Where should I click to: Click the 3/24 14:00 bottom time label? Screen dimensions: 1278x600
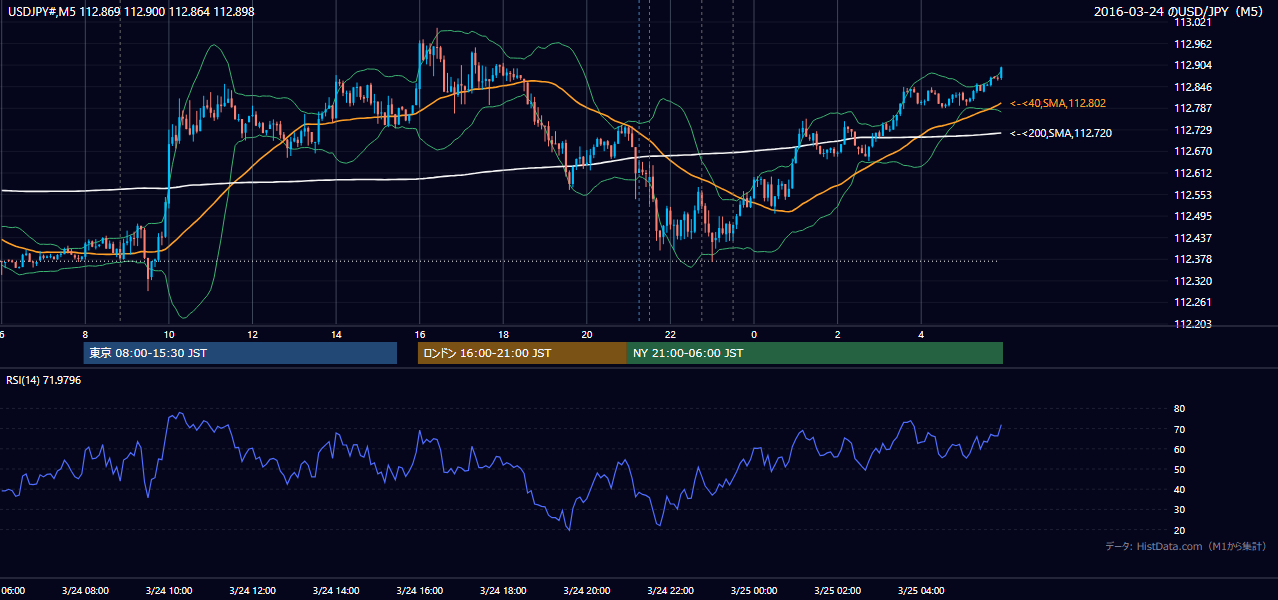(336, 591)
